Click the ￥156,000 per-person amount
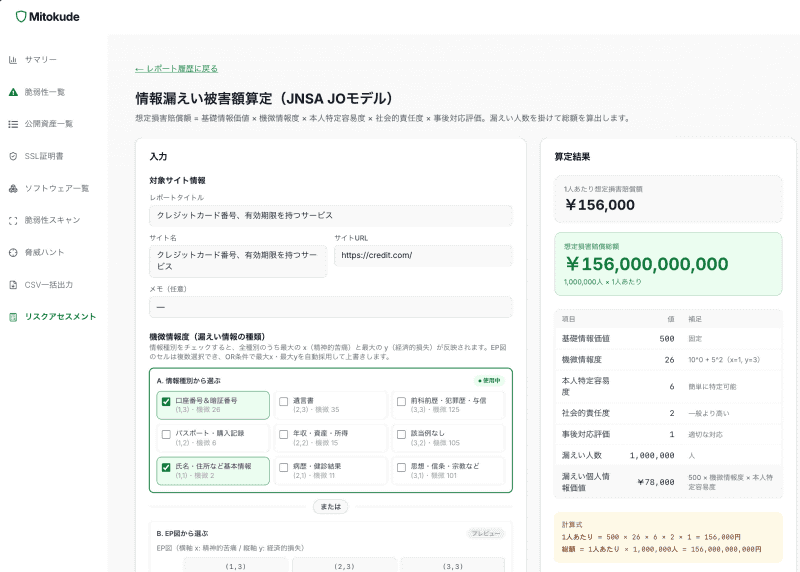This screenshot has height=572, width=800. pos(599,205)
